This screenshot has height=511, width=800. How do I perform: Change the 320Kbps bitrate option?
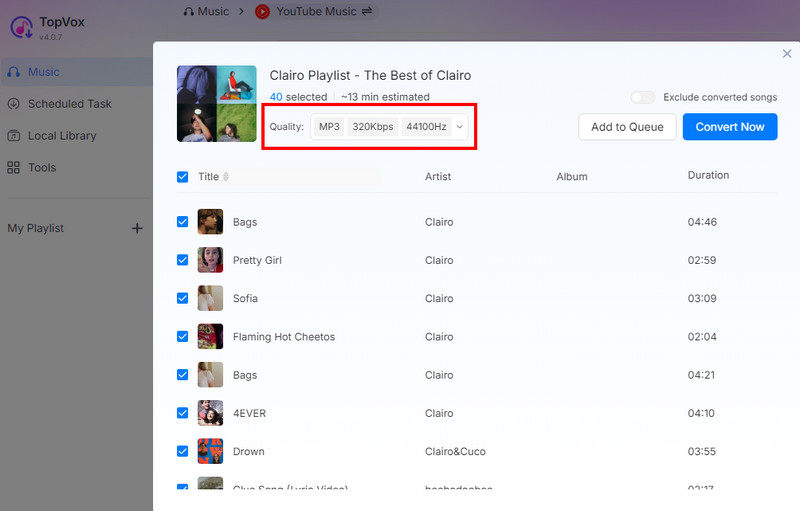pyautogui.click(x=372, y=127)
